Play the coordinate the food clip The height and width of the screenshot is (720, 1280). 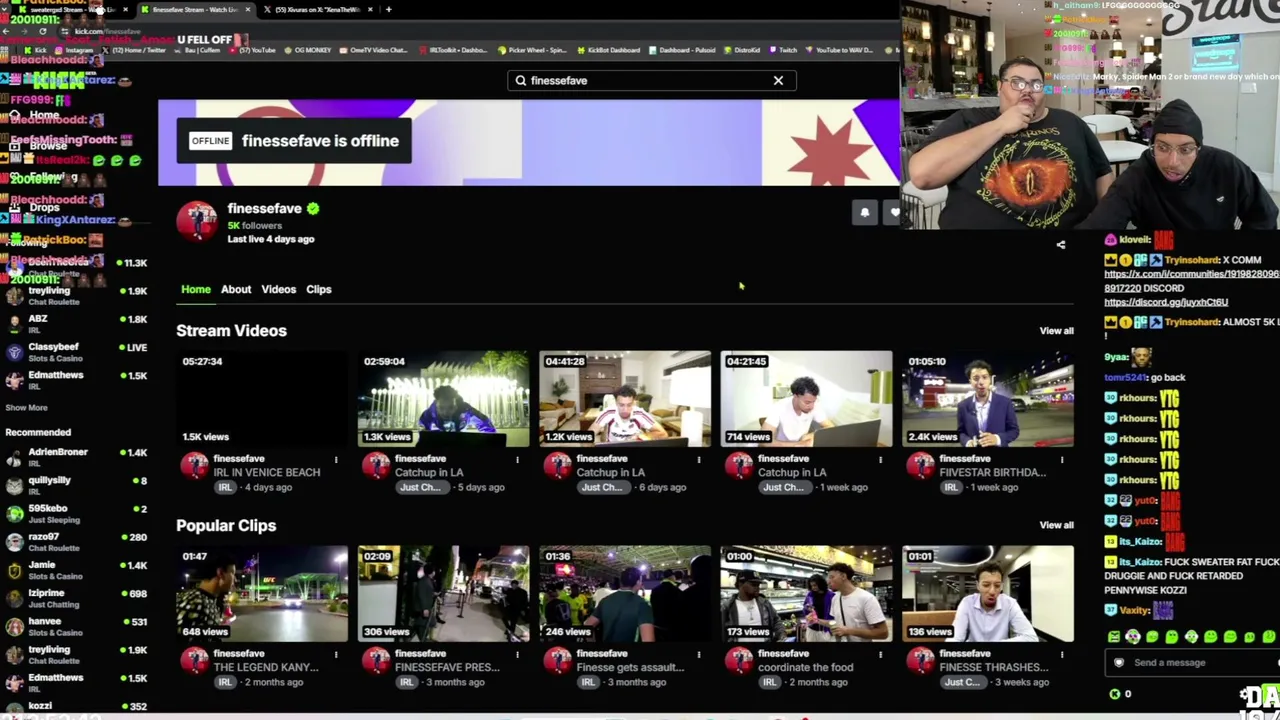coord(806,593)
